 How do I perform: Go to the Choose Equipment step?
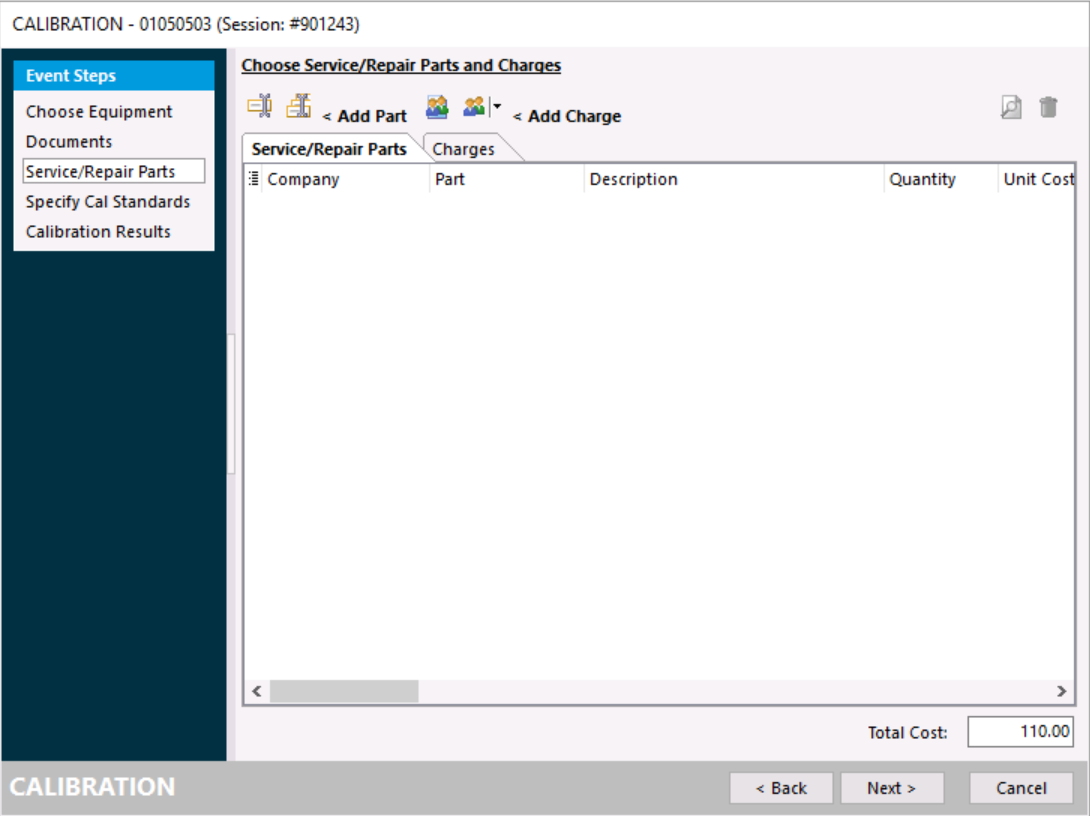pyautogui.click(x=99, y=112)
